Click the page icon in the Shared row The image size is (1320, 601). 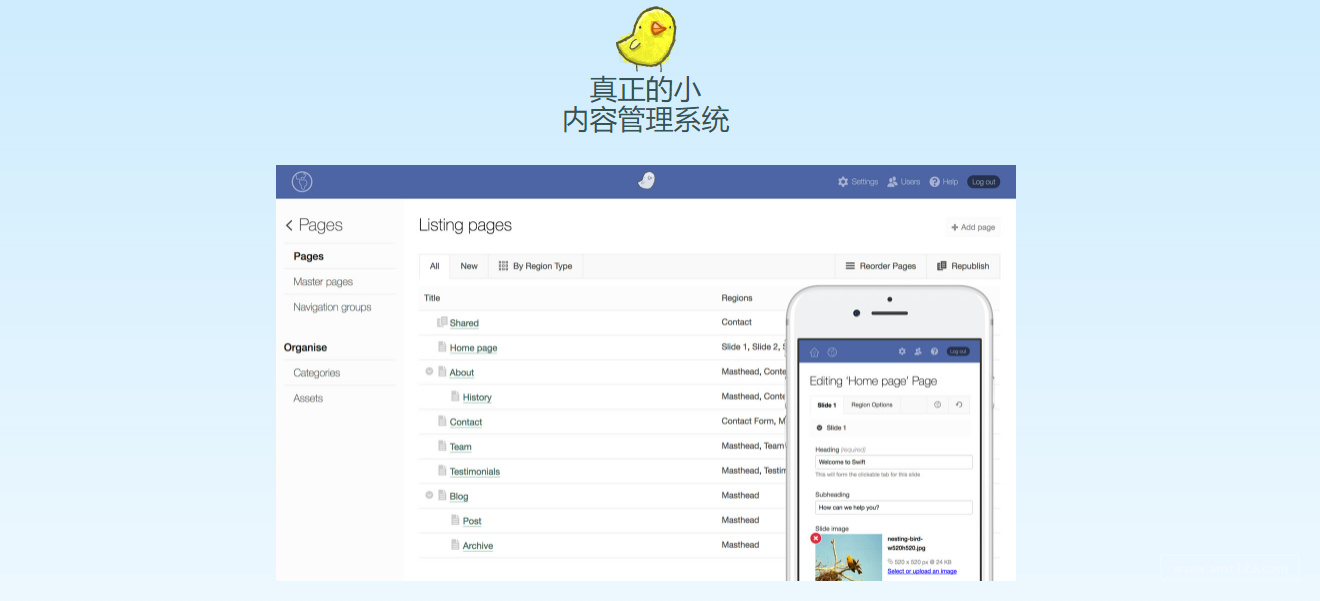pos(442,322)
